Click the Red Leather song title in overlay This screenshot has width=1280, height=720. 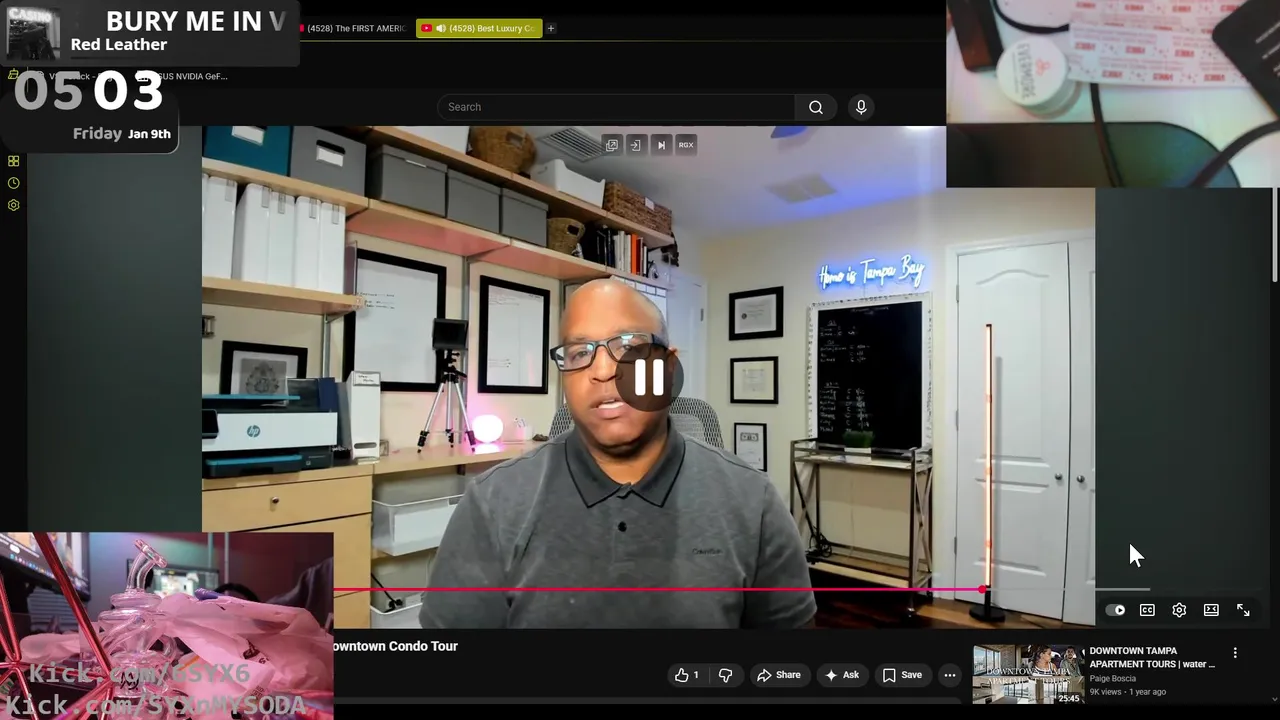click(x=119, y=44)
